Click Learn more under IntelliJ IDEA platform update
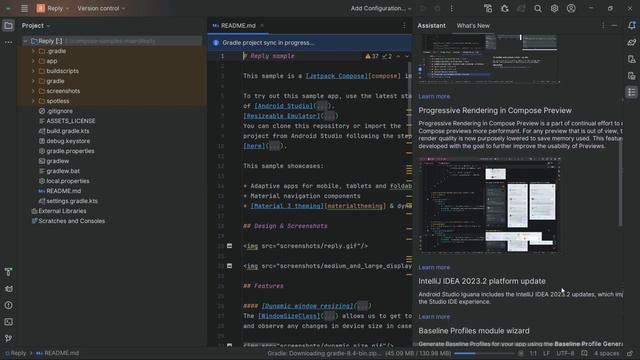This screenshot has height=360, width=640. (x=434, y=317)
